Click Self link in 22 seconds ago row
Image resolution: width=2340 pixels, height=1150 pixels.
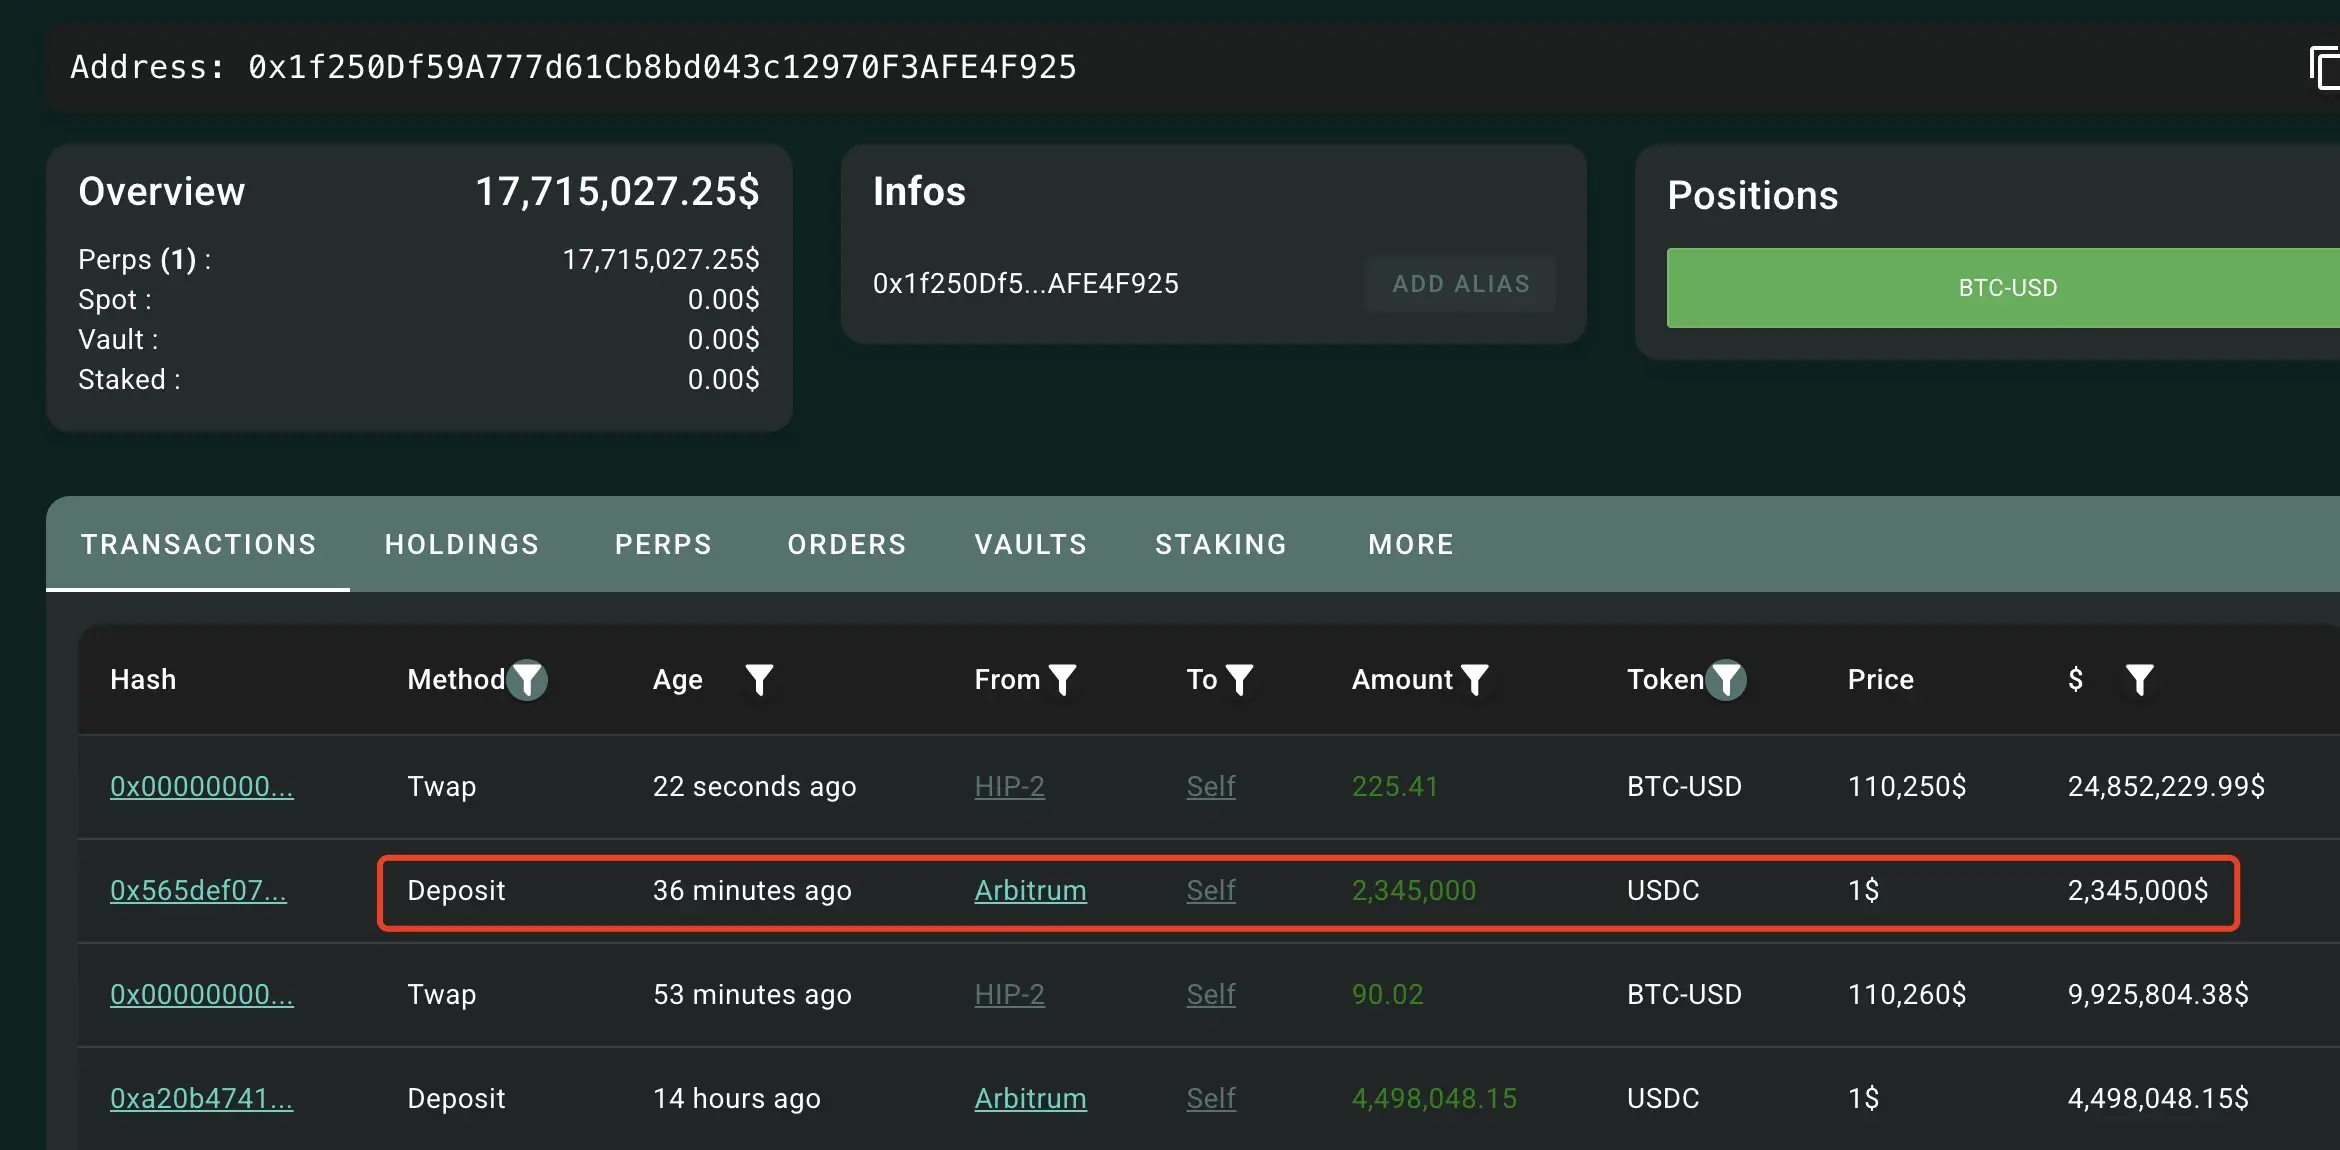coord(1211,786)
